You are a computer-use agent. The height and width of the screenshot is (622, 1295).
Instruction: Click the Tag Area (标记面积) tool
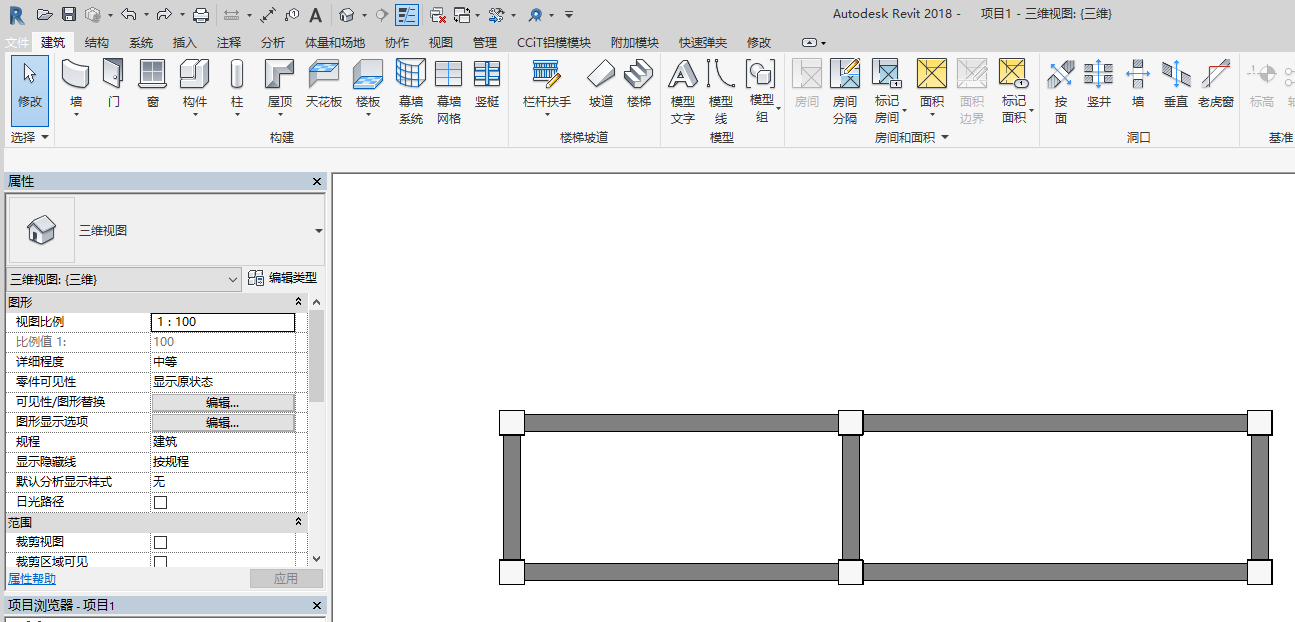[x=1014, y=91]
